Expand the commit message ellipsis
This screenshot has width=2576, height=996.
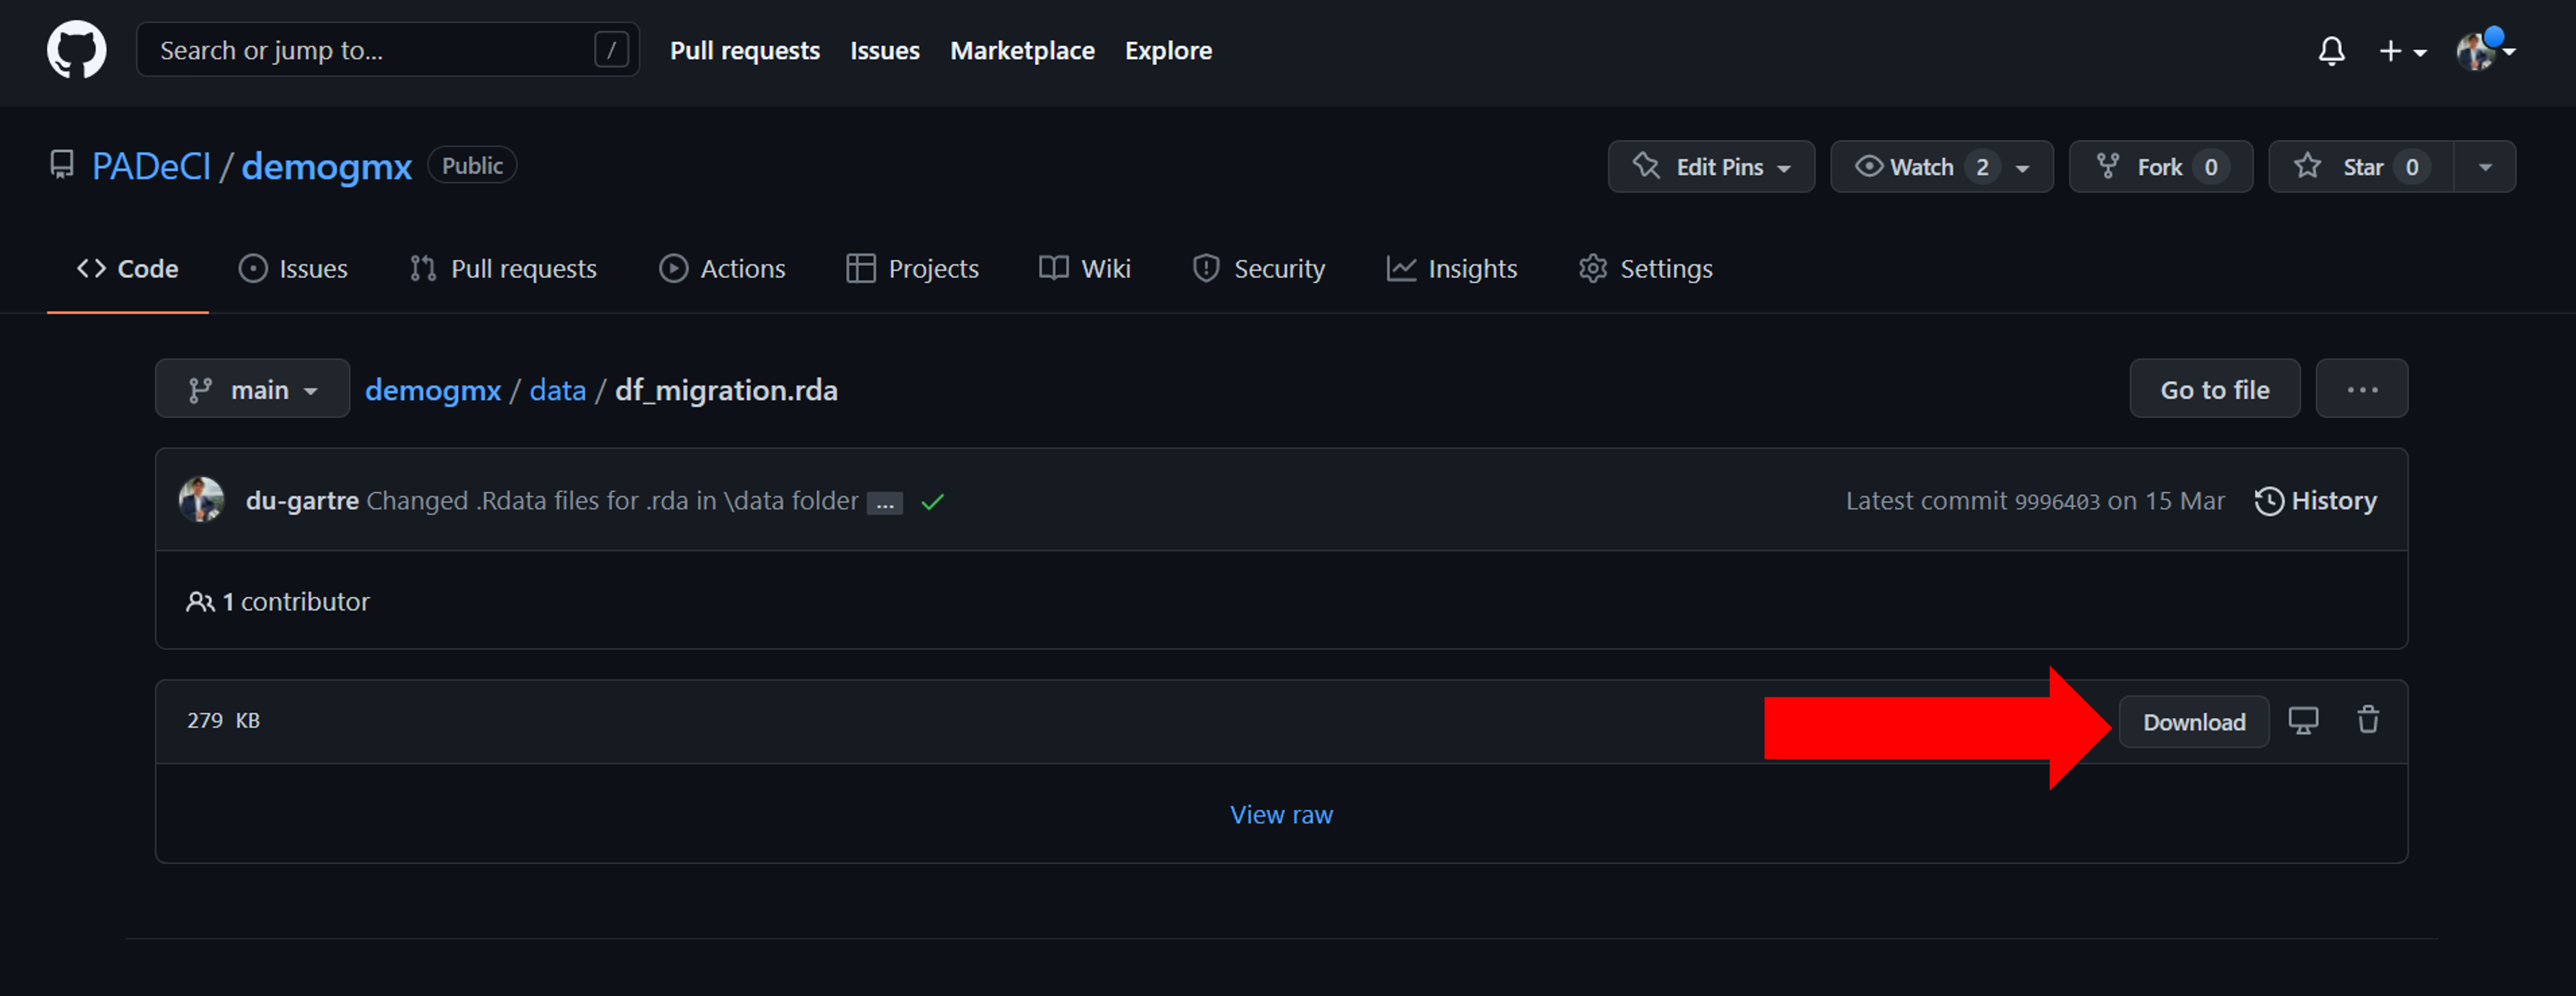pyautogui.click(x=884, y=503)
